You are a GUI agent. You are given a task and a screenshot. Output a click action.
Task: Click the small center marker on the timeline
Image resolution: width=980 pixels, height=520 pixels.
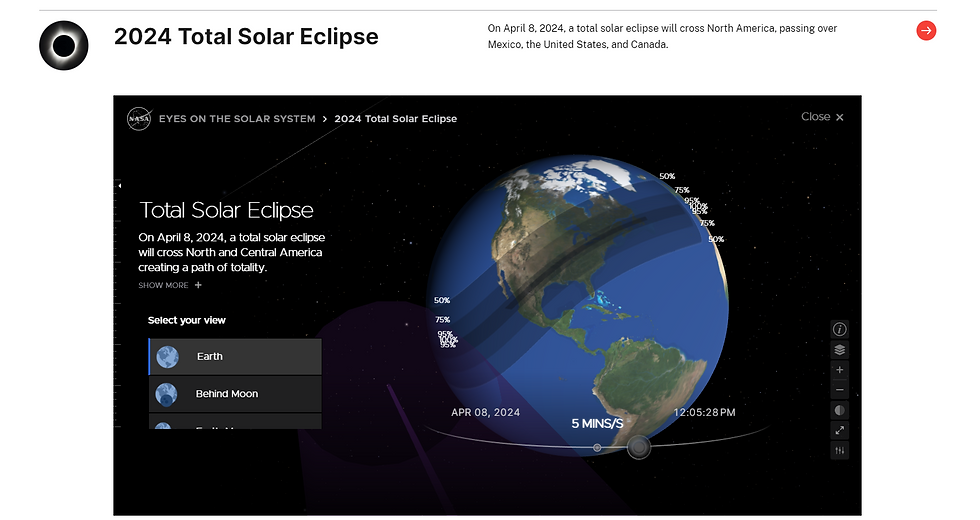click(x=597, y=447)
